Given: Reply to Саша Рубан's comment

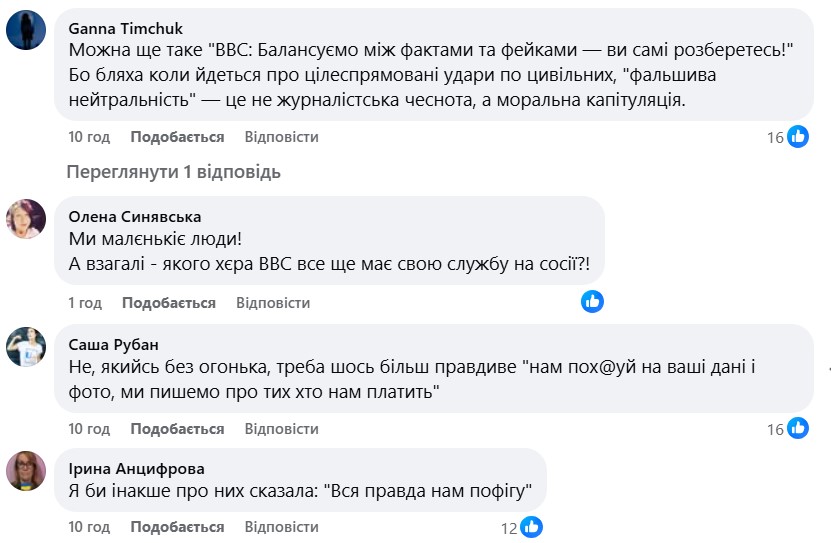Looking at the screenshot, I should (281, 428).
